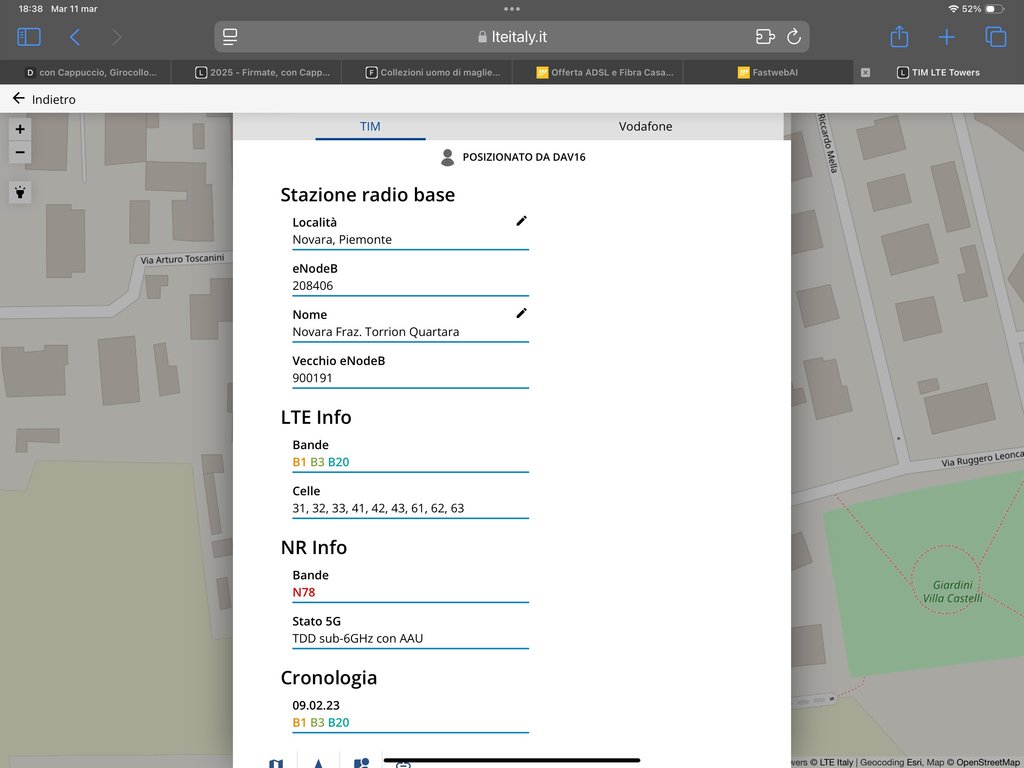
Task: Reload the lteitaly.it page
Action: [794, 37]
